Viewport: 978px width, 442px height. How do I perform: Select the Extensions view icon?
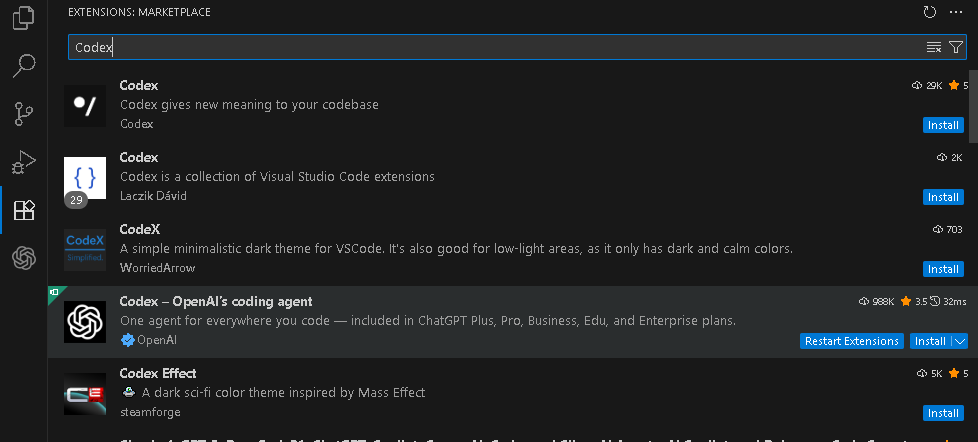[x=23, y=210]
